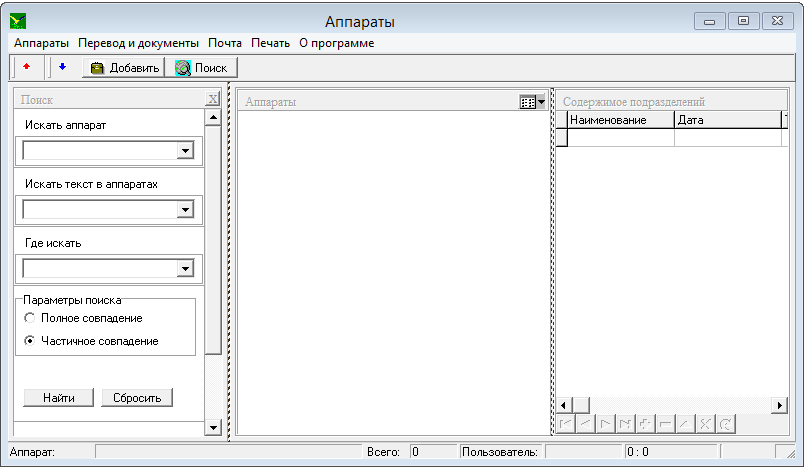Go to next record in navigator

[x=605, y=424]
